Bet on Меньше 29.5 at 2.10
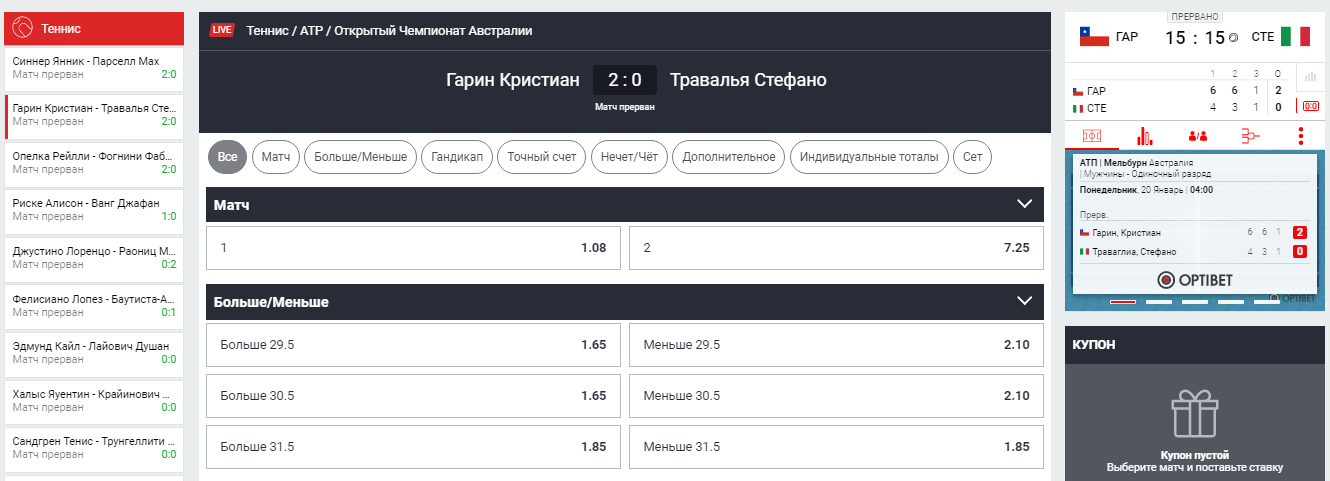 pyautogui.click(x=836, y=345)
